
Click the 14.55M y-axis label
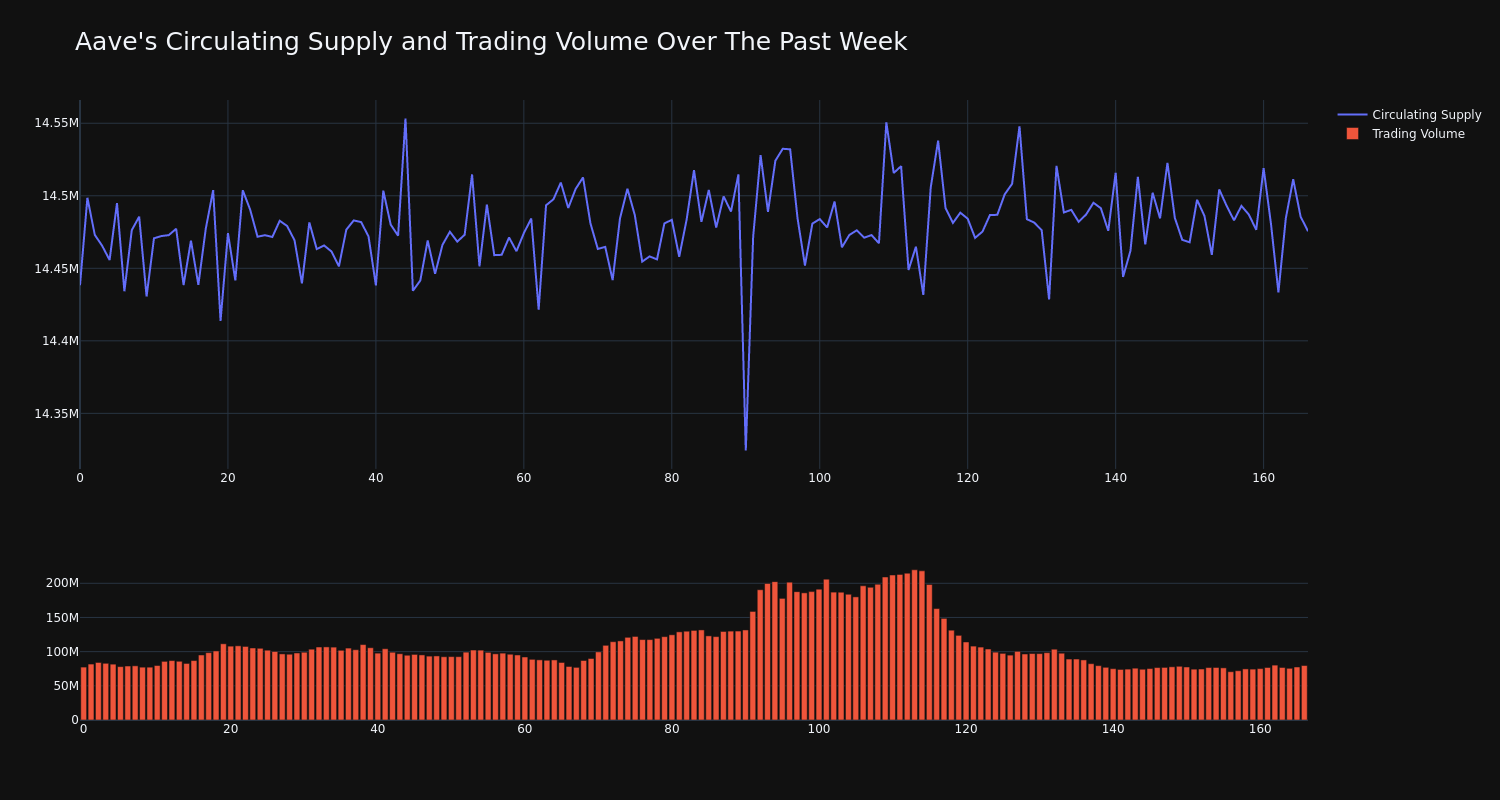pyautogui.click(x=56, y=123)
